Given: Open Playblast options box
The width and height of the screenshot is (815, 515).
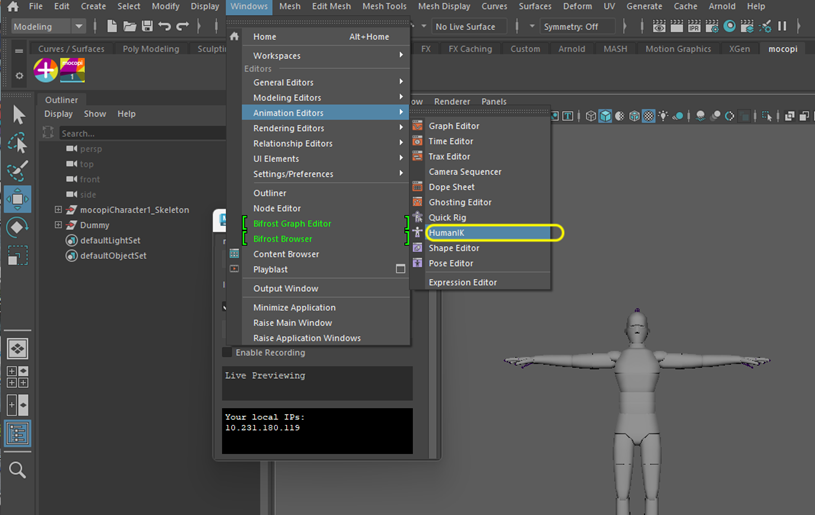Looking at the screenshot, I should pyautogui.click(x=400, y=270).
